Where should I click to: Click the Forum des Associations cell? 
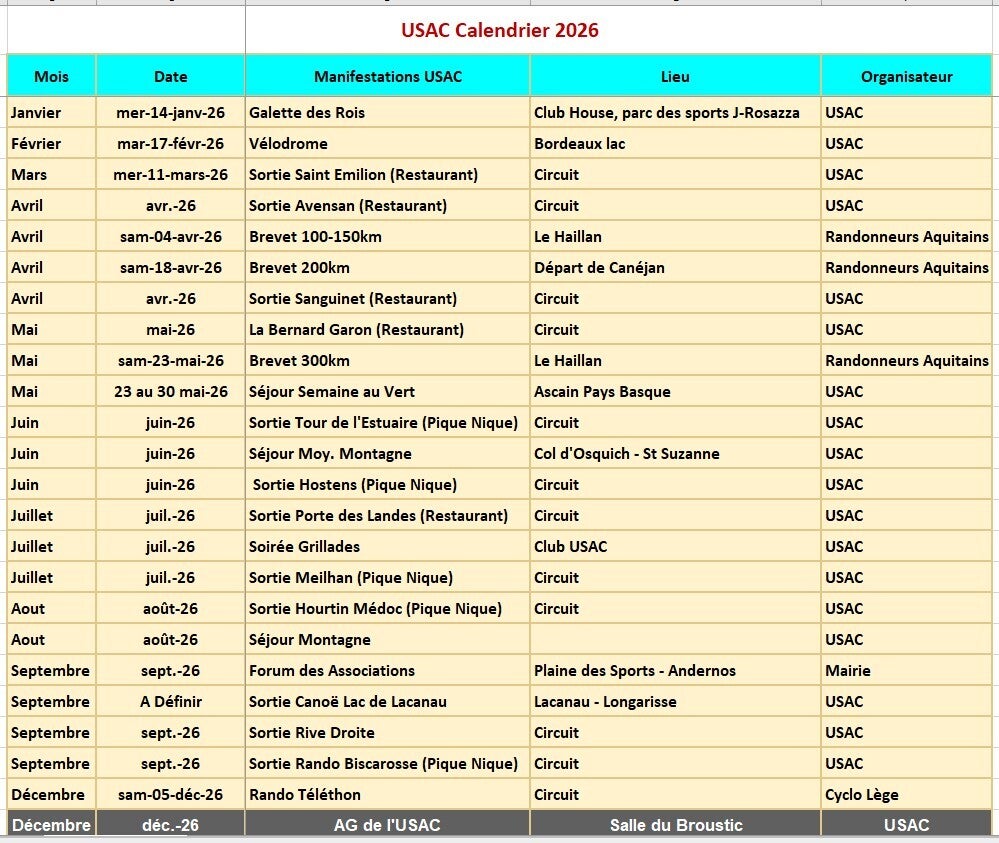pos(387,670)
